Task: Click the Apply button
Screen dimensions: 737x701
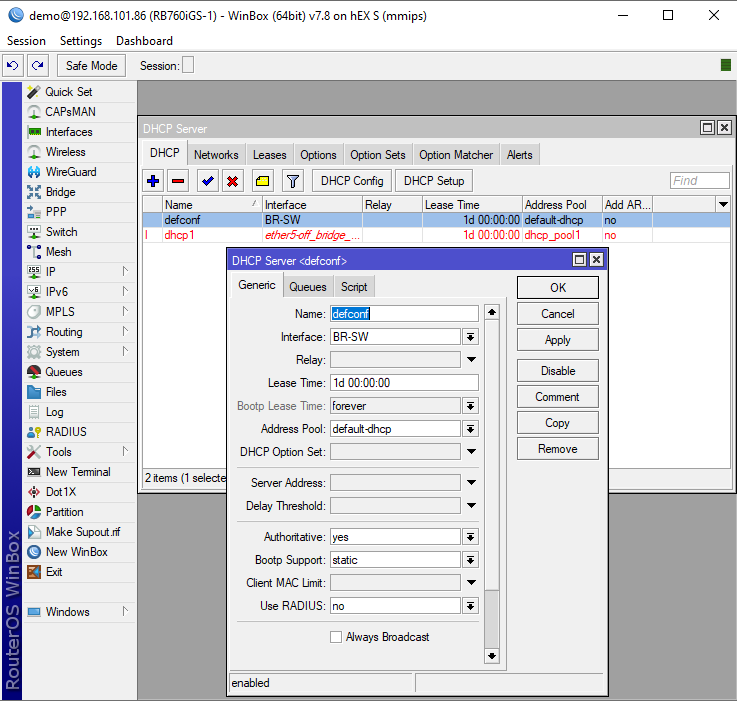Action: tap(558, 340)
